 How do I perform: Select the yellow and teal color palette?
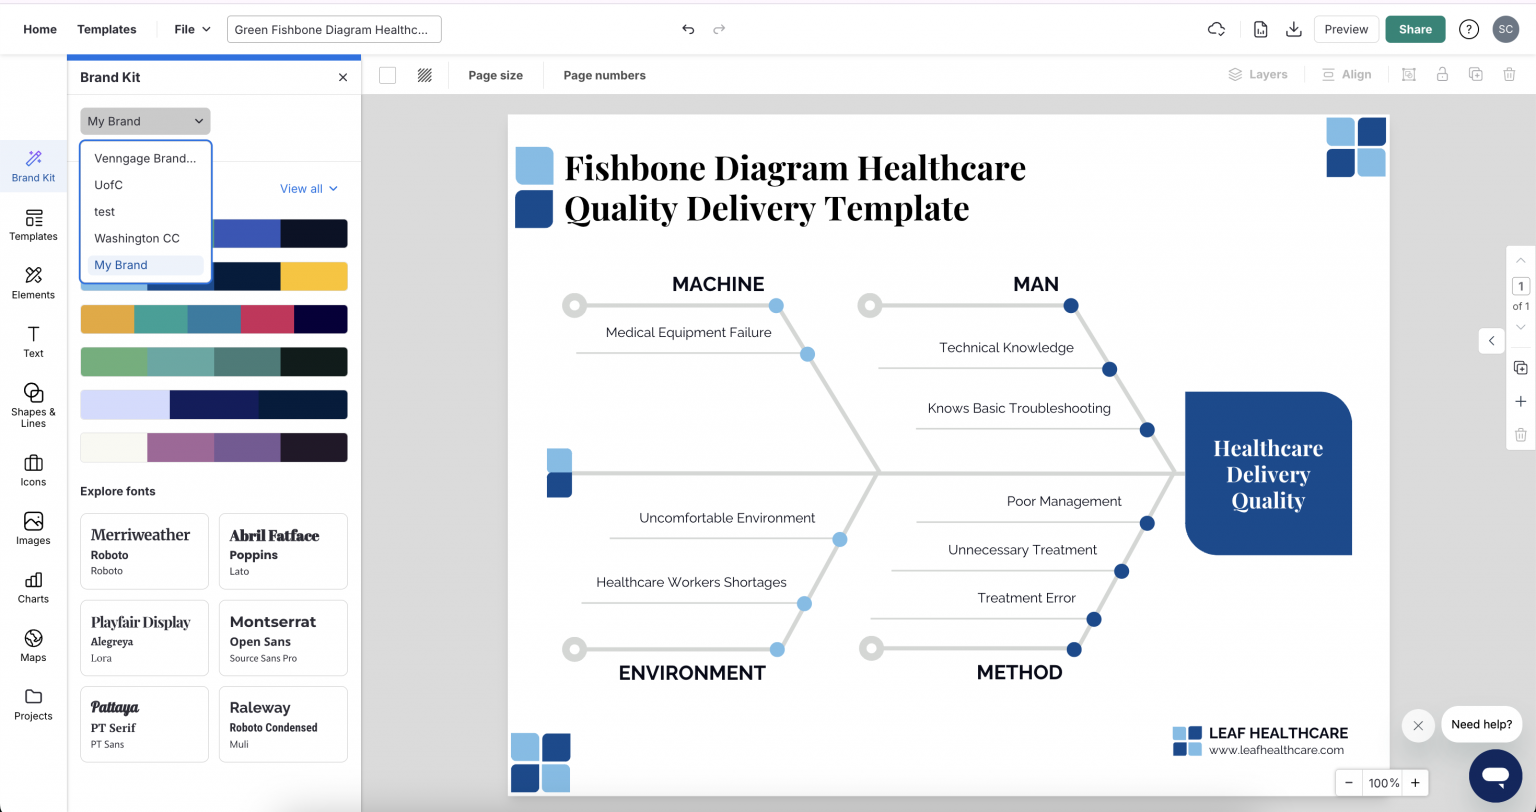point(213,318)
